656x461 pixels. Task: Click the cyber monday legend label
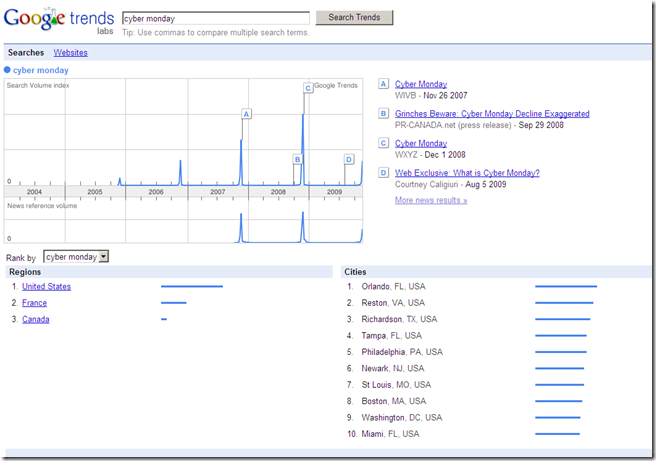pos(41,70)
